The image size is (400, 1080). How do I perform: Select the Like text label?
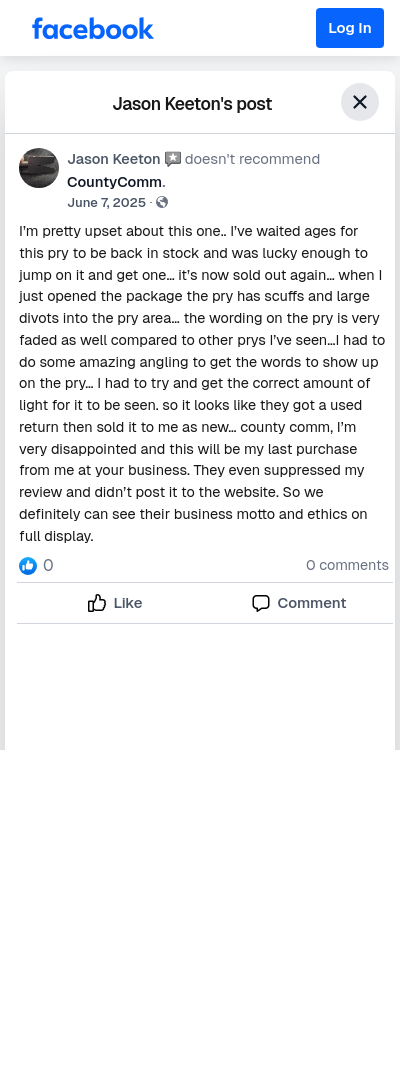tap(128, 603)
